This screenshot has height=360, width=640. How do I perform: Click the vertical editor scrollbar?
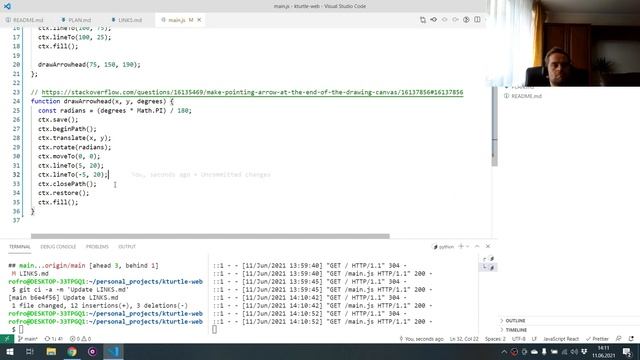click(x=494, y=126)
